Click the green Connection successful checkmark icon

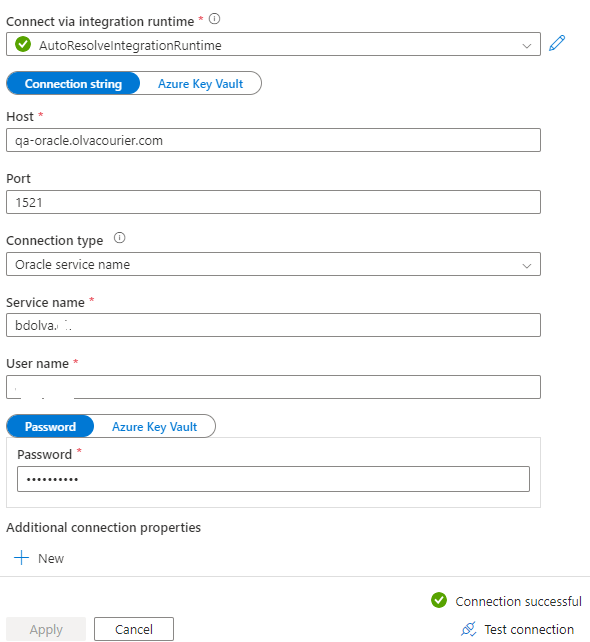coord(439,601)
